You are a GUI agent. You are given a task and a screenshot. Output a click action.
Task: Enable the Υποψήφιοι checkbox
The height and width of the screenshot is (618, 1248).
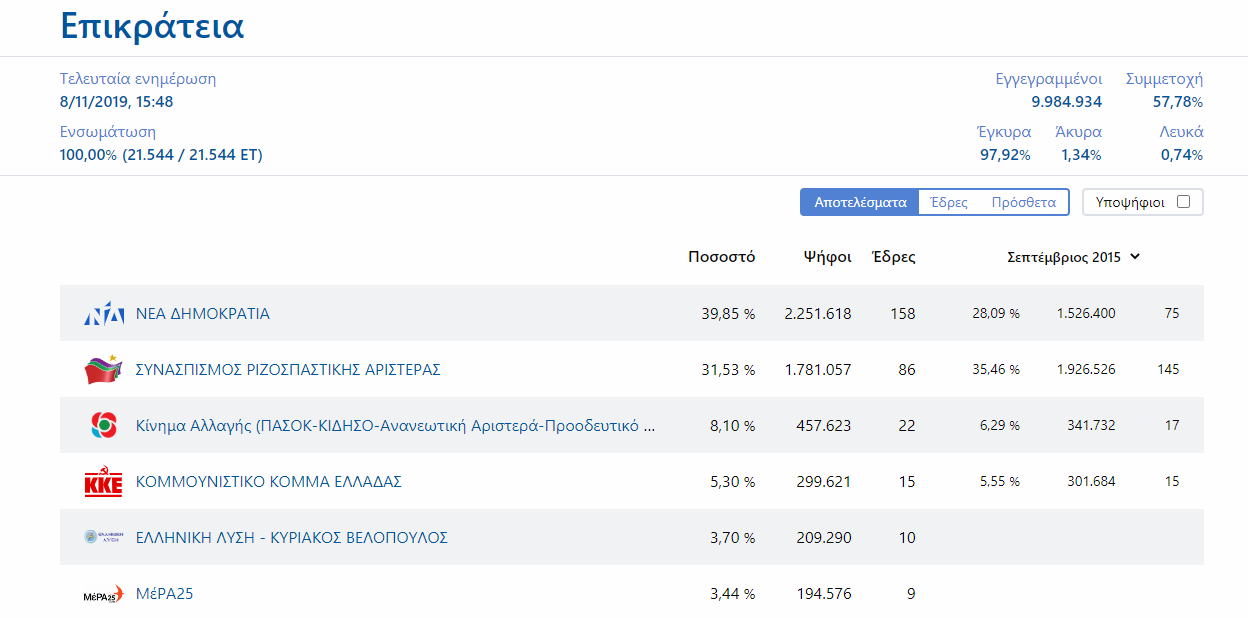(1183, 202)
